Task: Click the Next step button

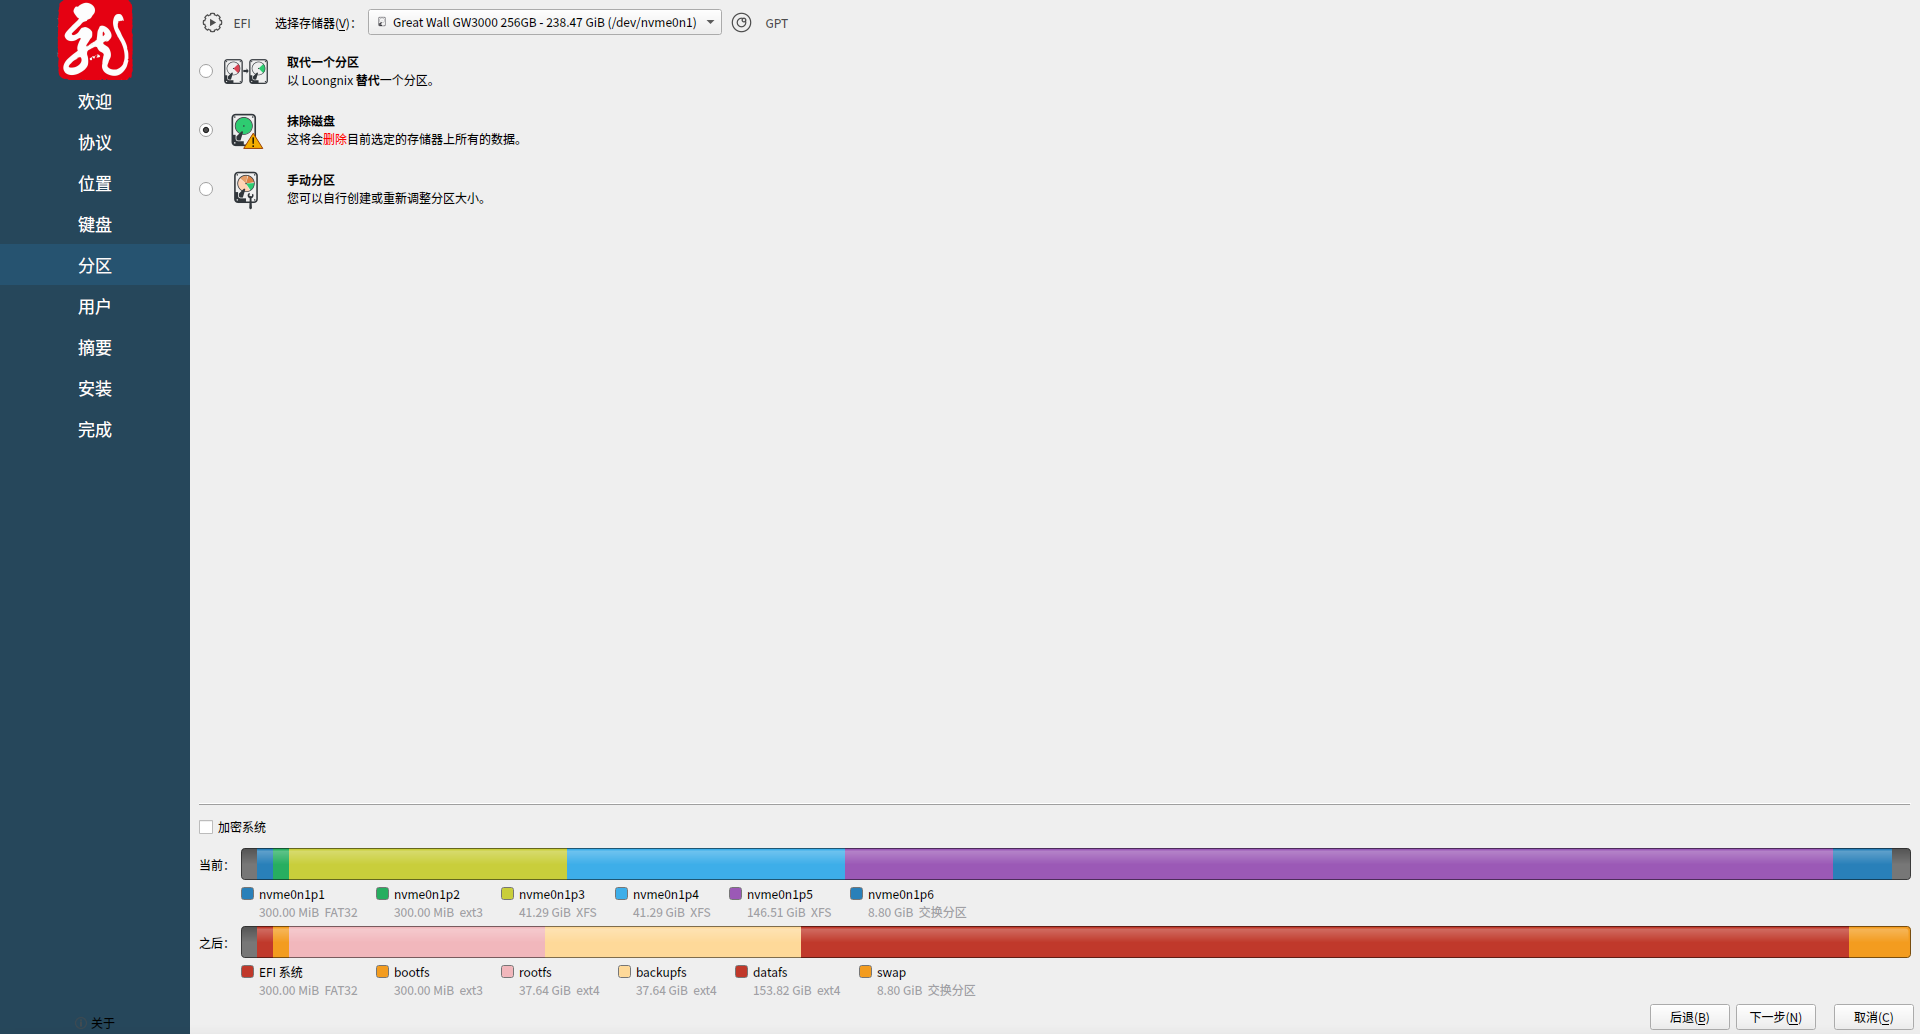Action: tap(1775, 1017)
